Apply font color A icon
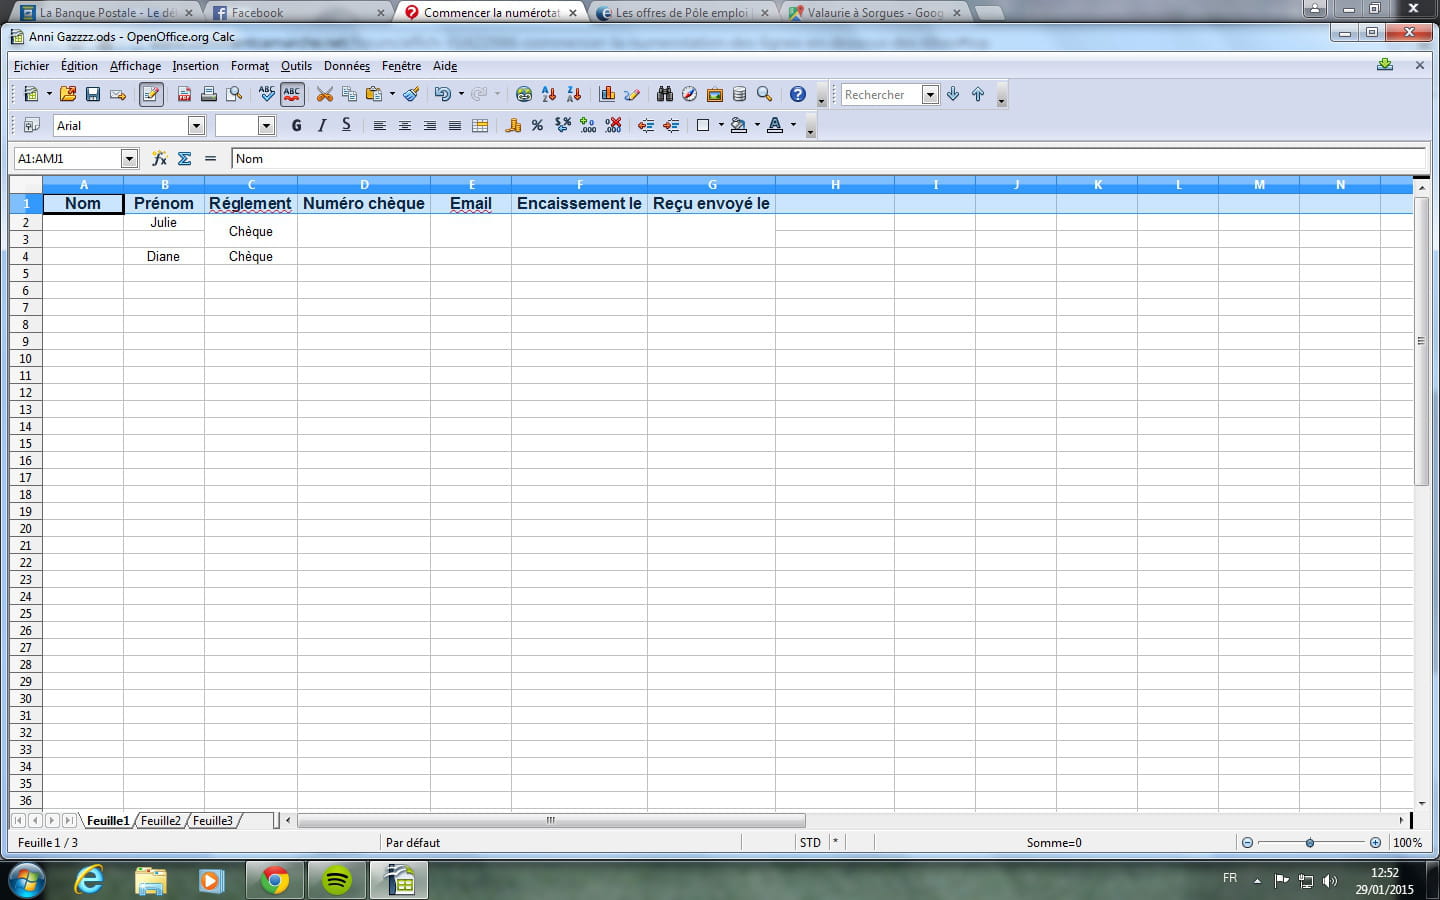Screen dimensions: 1440x900 coord(775,125)
